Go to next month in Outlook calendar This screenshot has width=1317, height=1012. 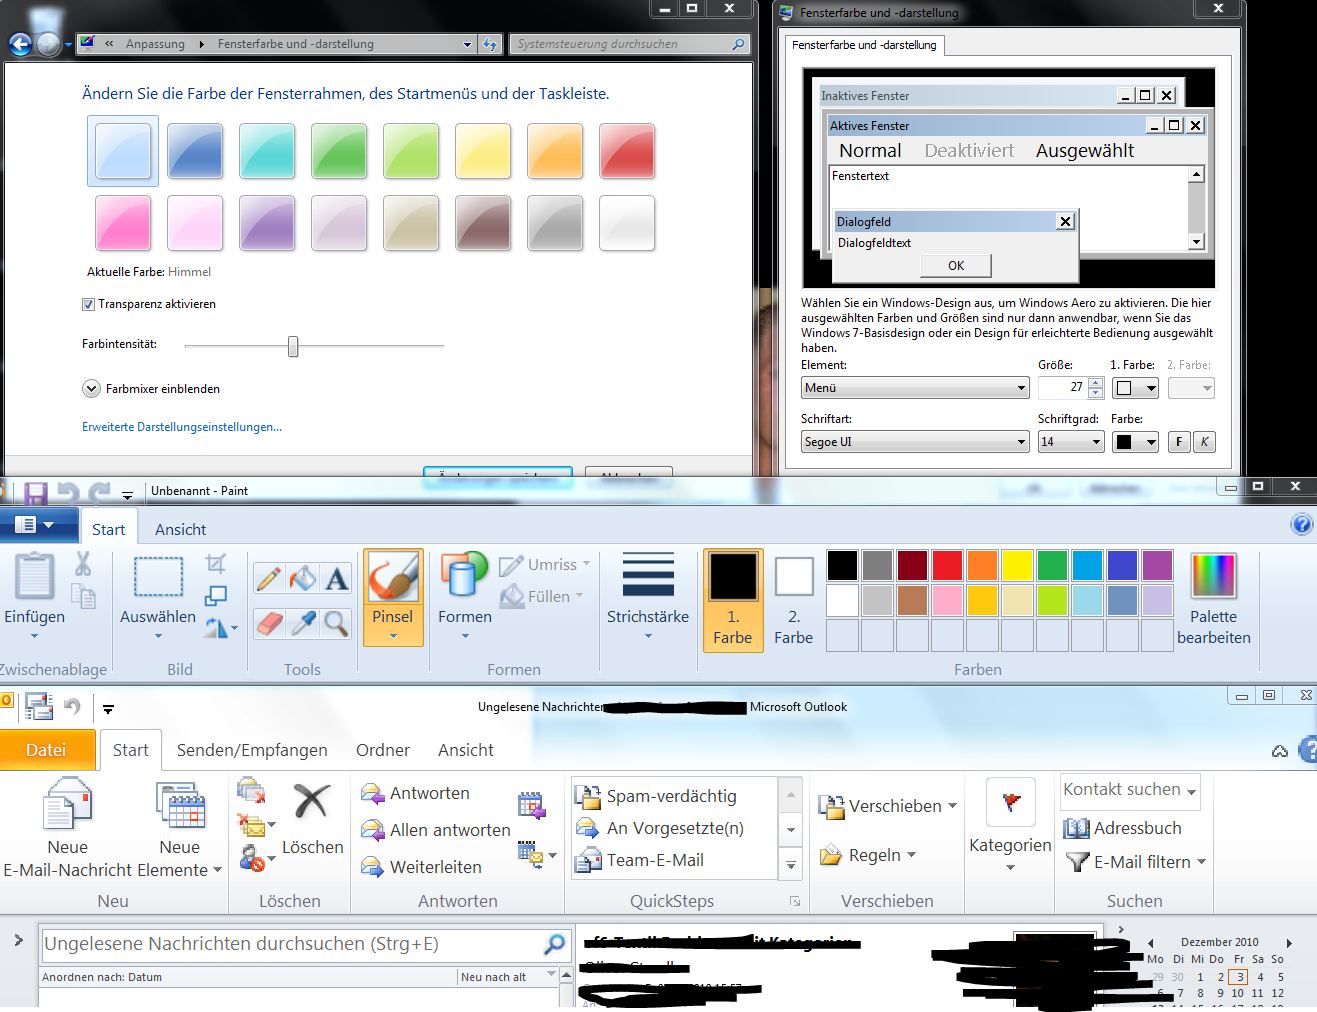[x=1289, y=943]
